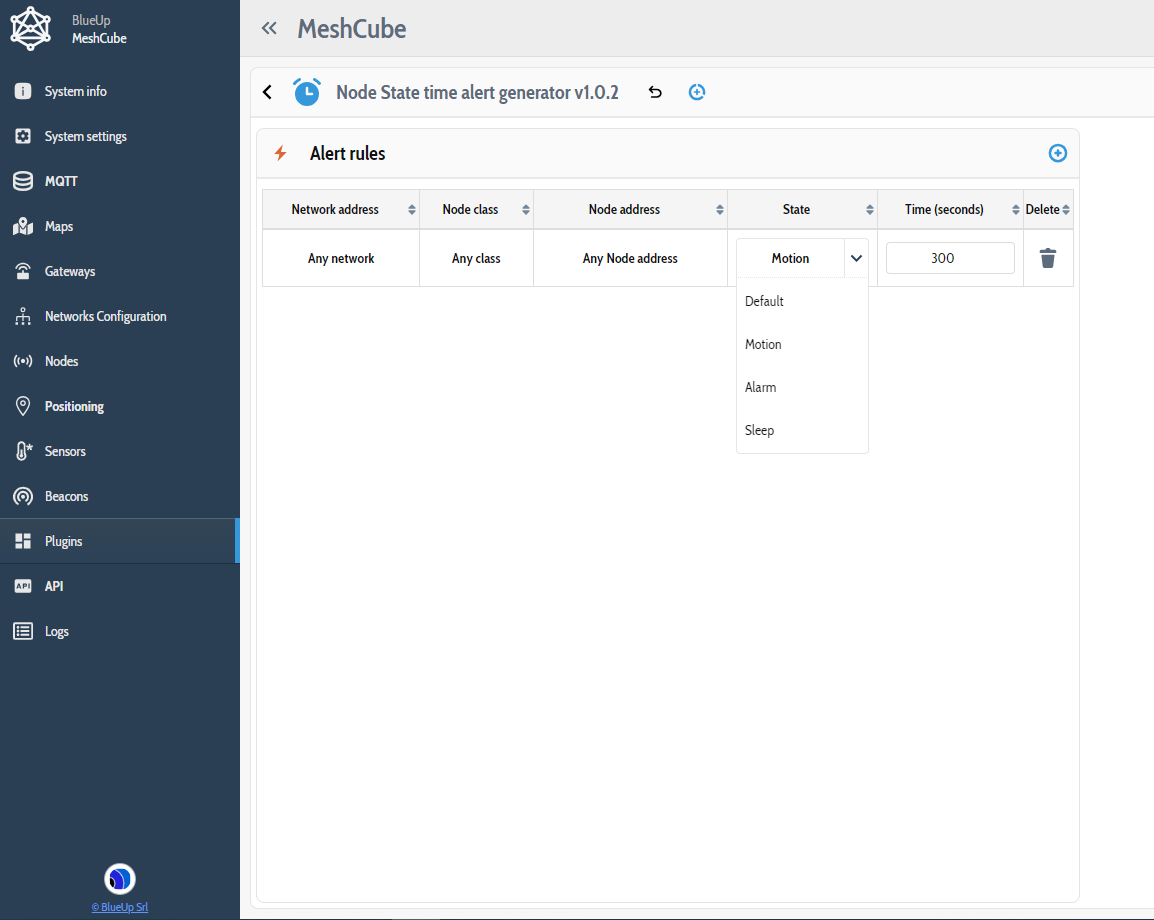Open the Gateways sidebar section

70,271
